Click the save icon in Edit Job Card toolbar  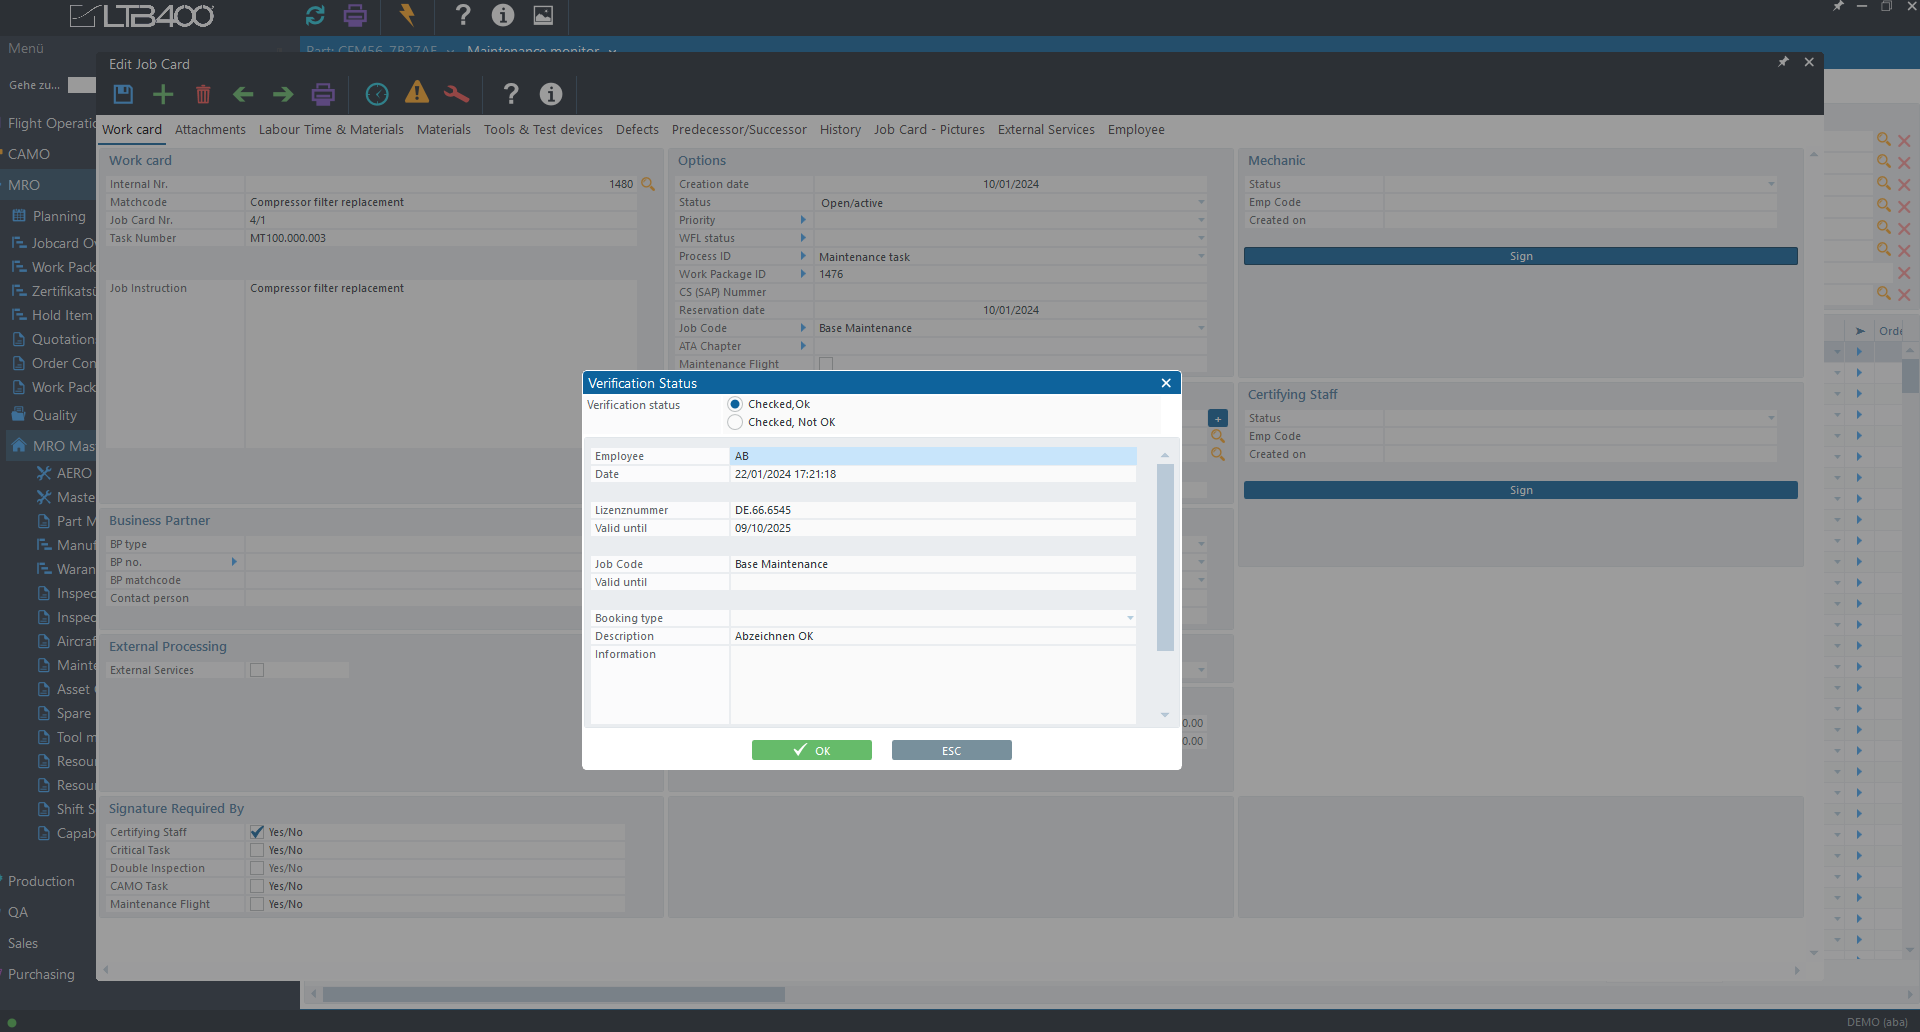[123, 94]
